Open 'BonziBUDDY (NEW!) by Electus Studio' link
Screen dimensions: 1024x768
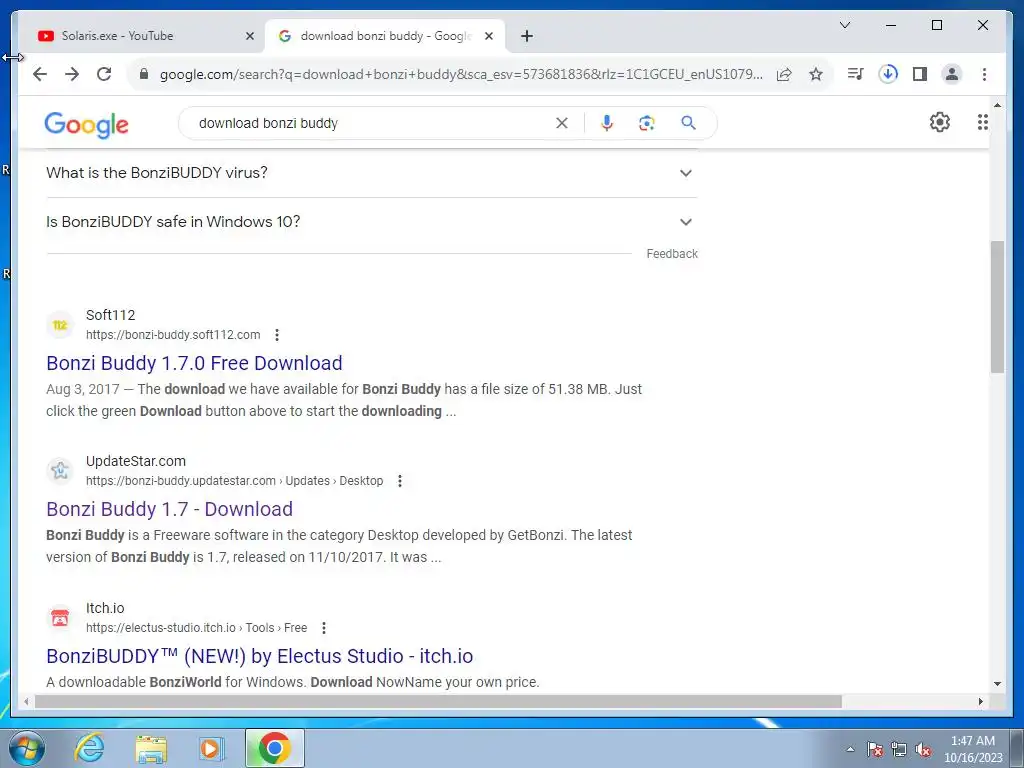(259, 656)
